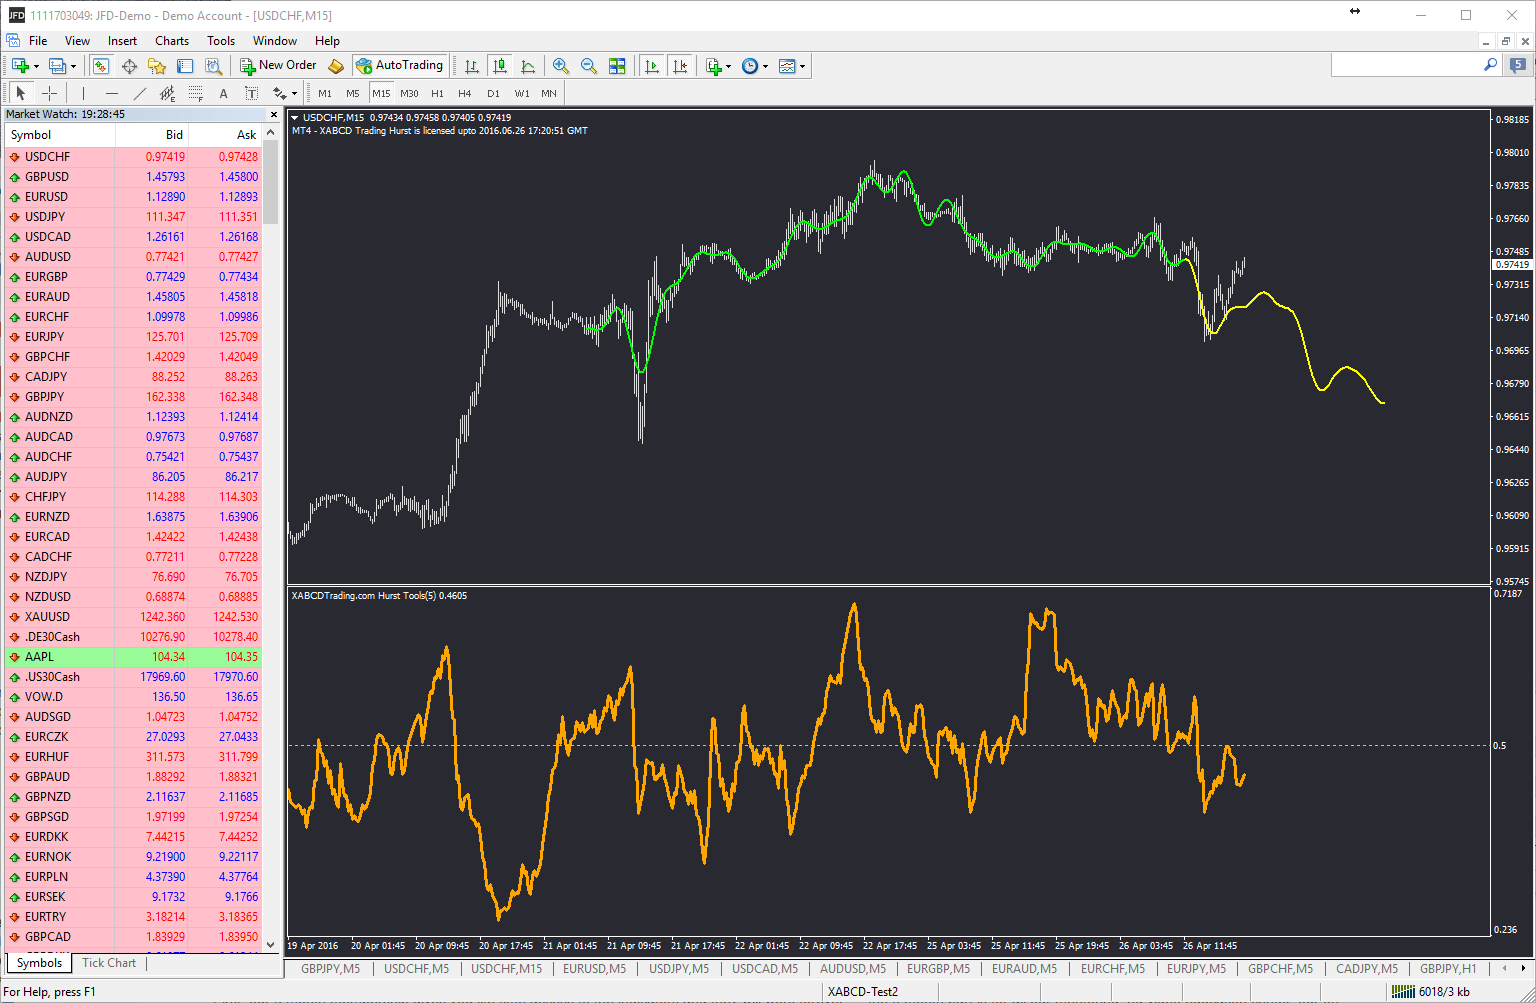The image size is (1536, 1003).
Task: Draw Fibonacci retracement
Action: [x=195, y=93]
